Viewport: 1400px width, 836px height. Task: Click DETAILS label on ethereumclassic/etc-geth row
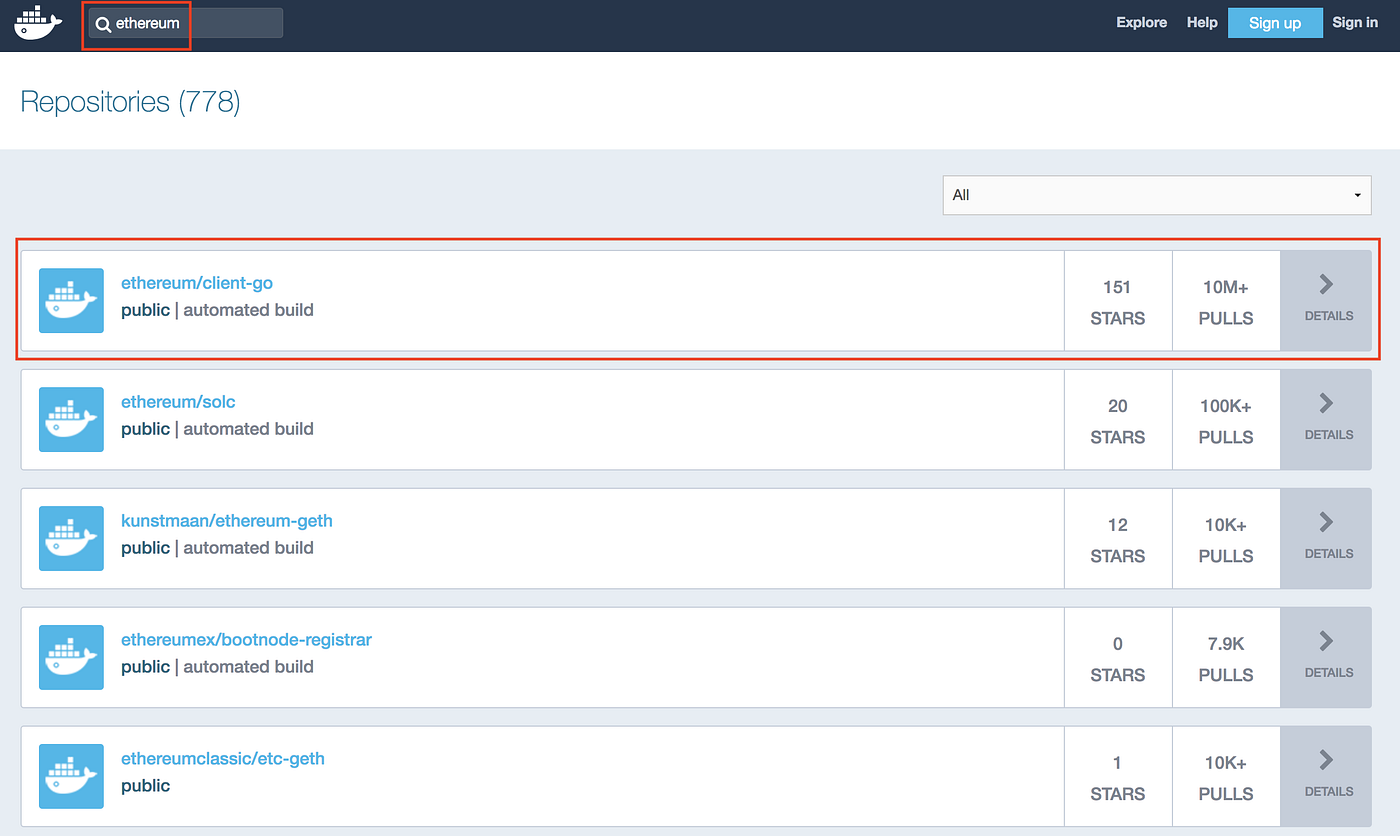[1329, 792]
